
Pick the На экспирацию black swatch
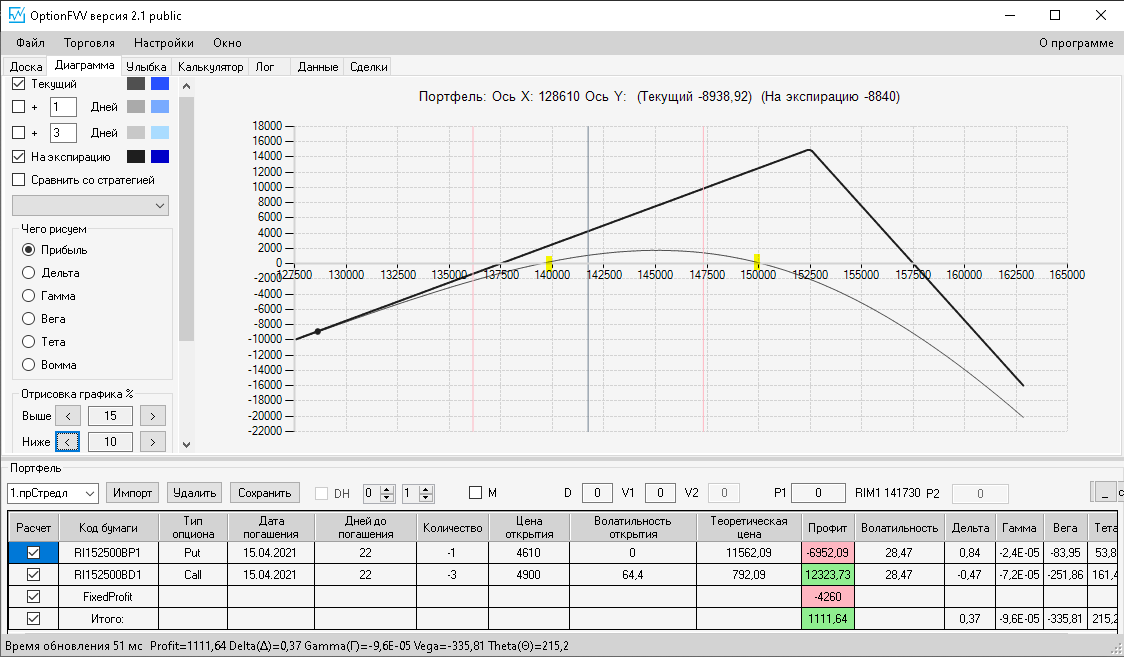click(136, 156)
